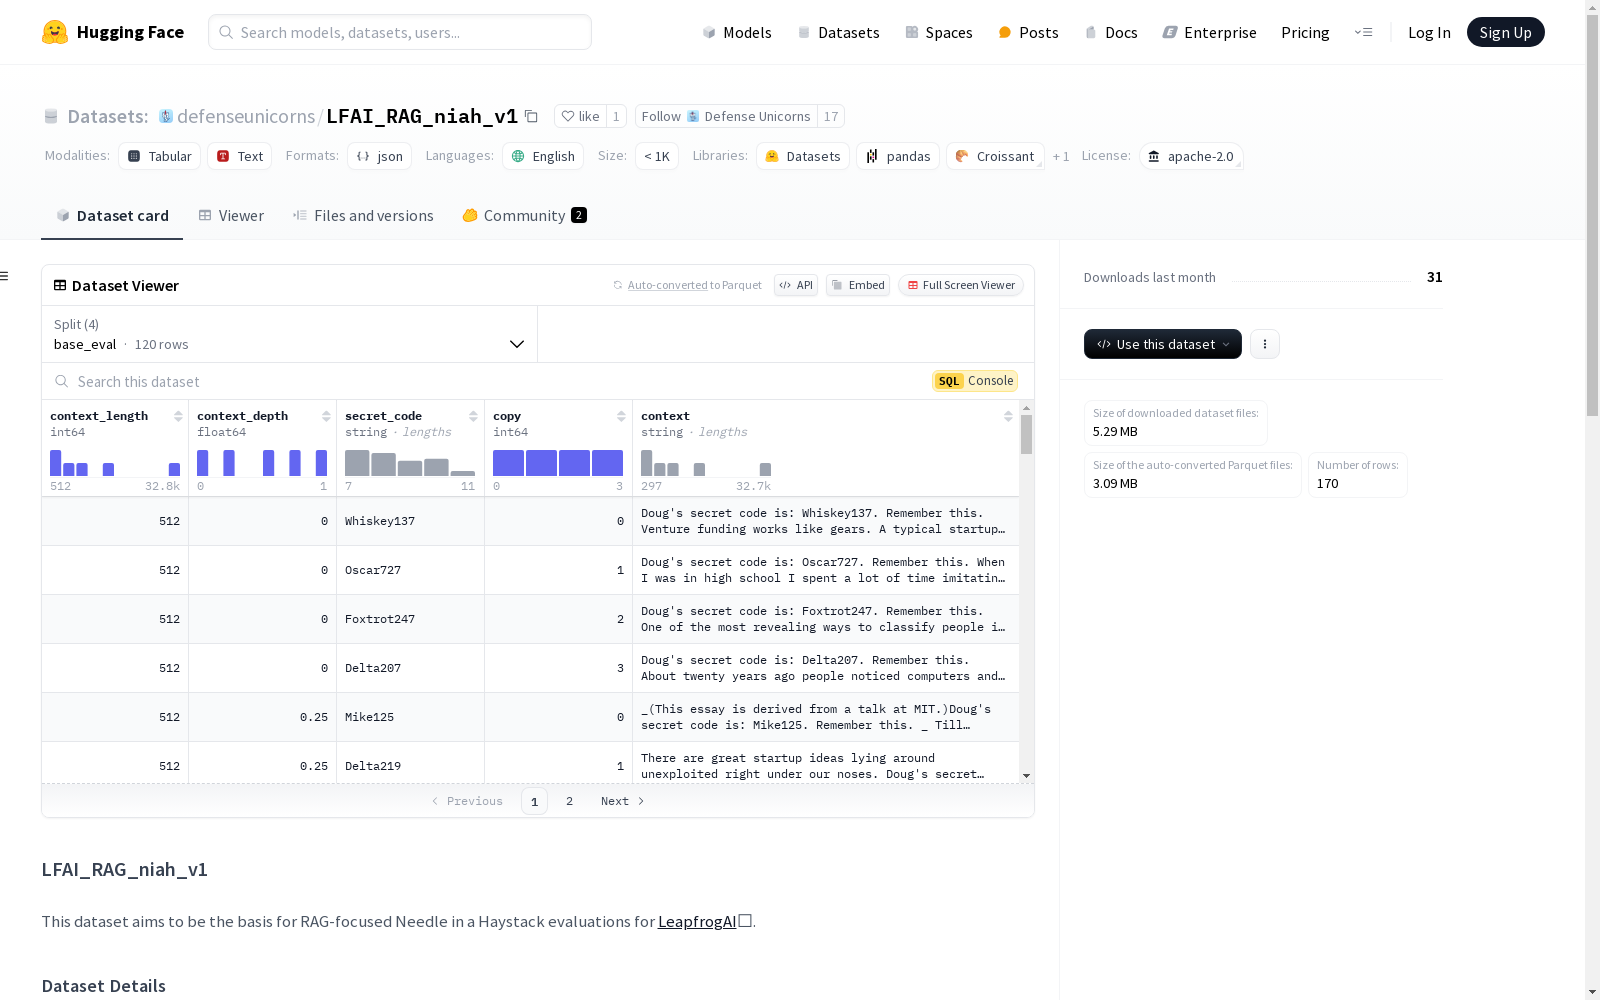Open Files and versions tab
1600x1000 pixels.
tap(363, 216)
